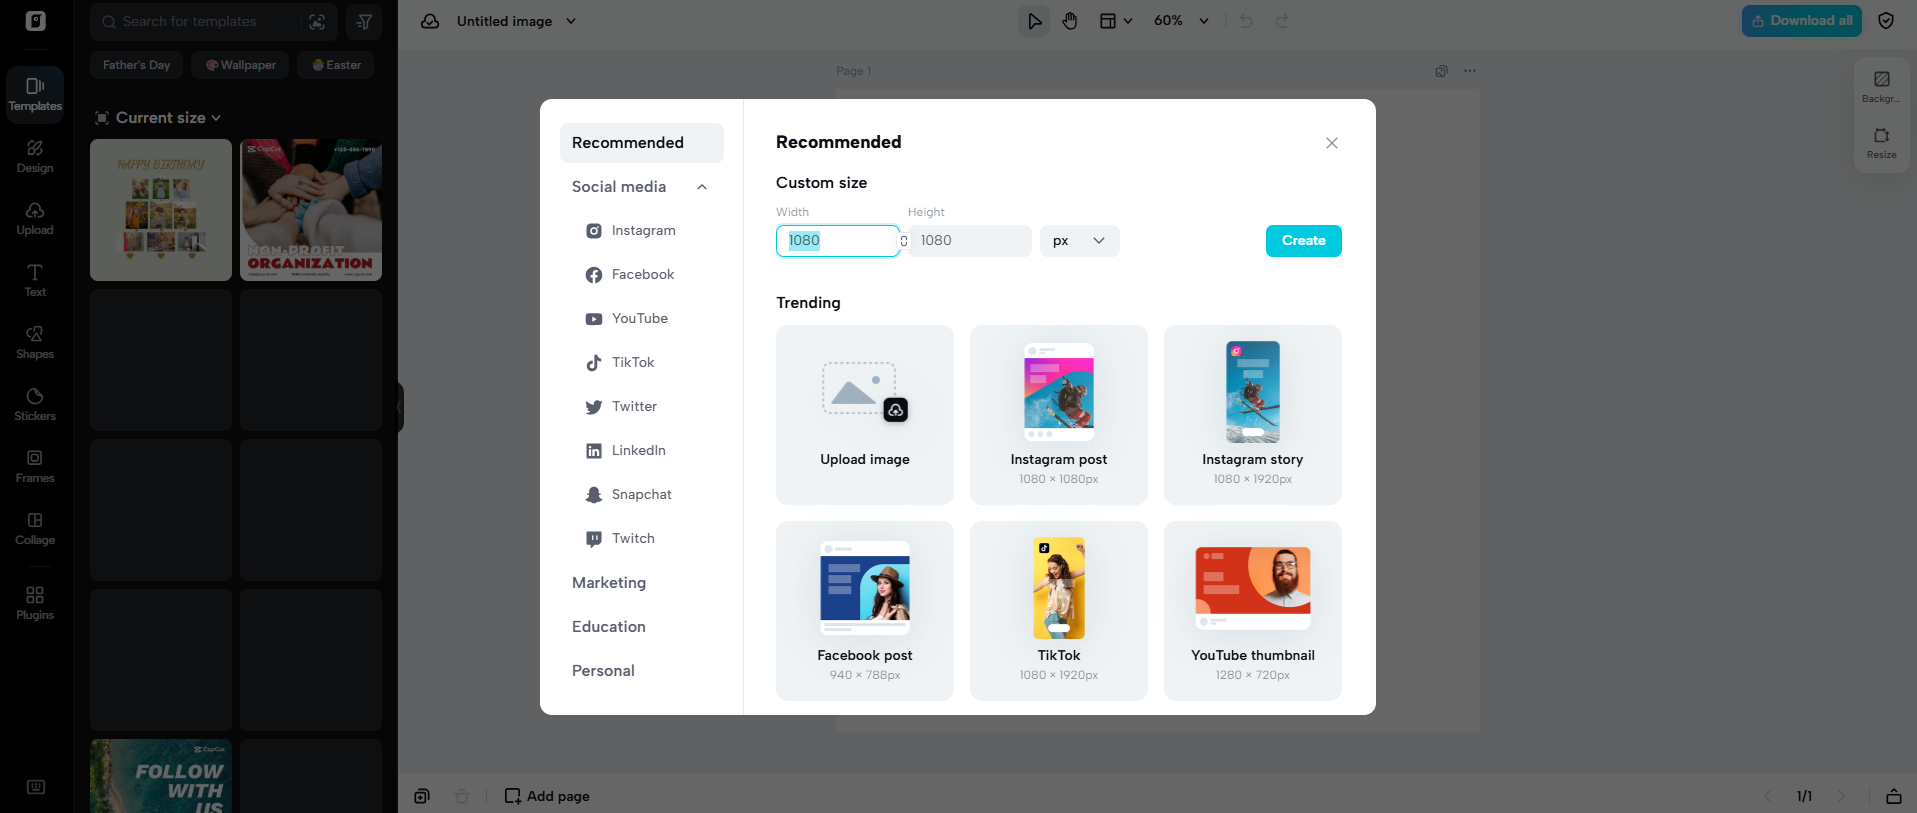This screenshot has width=1917, height=813.
Task: Open the CapCut home logo
Action: pos(36,21)
